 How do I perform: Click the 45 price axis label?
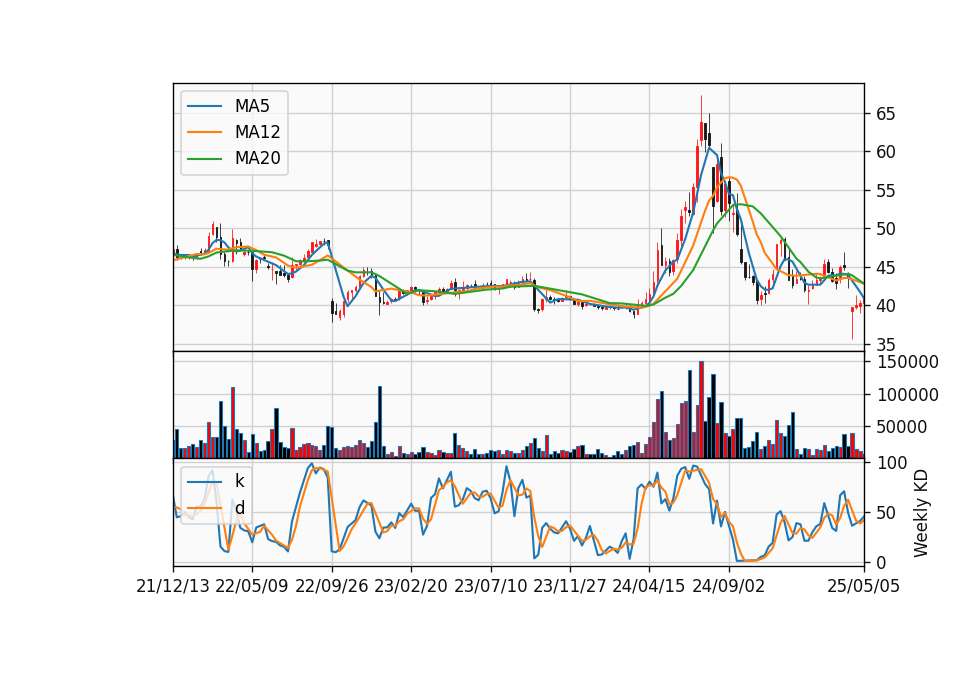coord(886,268)
